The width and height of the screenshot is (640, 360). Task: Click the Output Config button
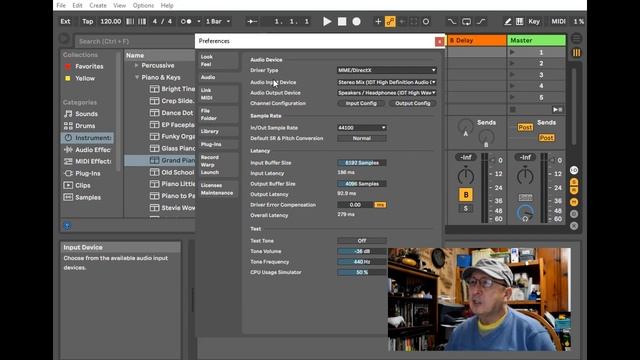[412, 103]
